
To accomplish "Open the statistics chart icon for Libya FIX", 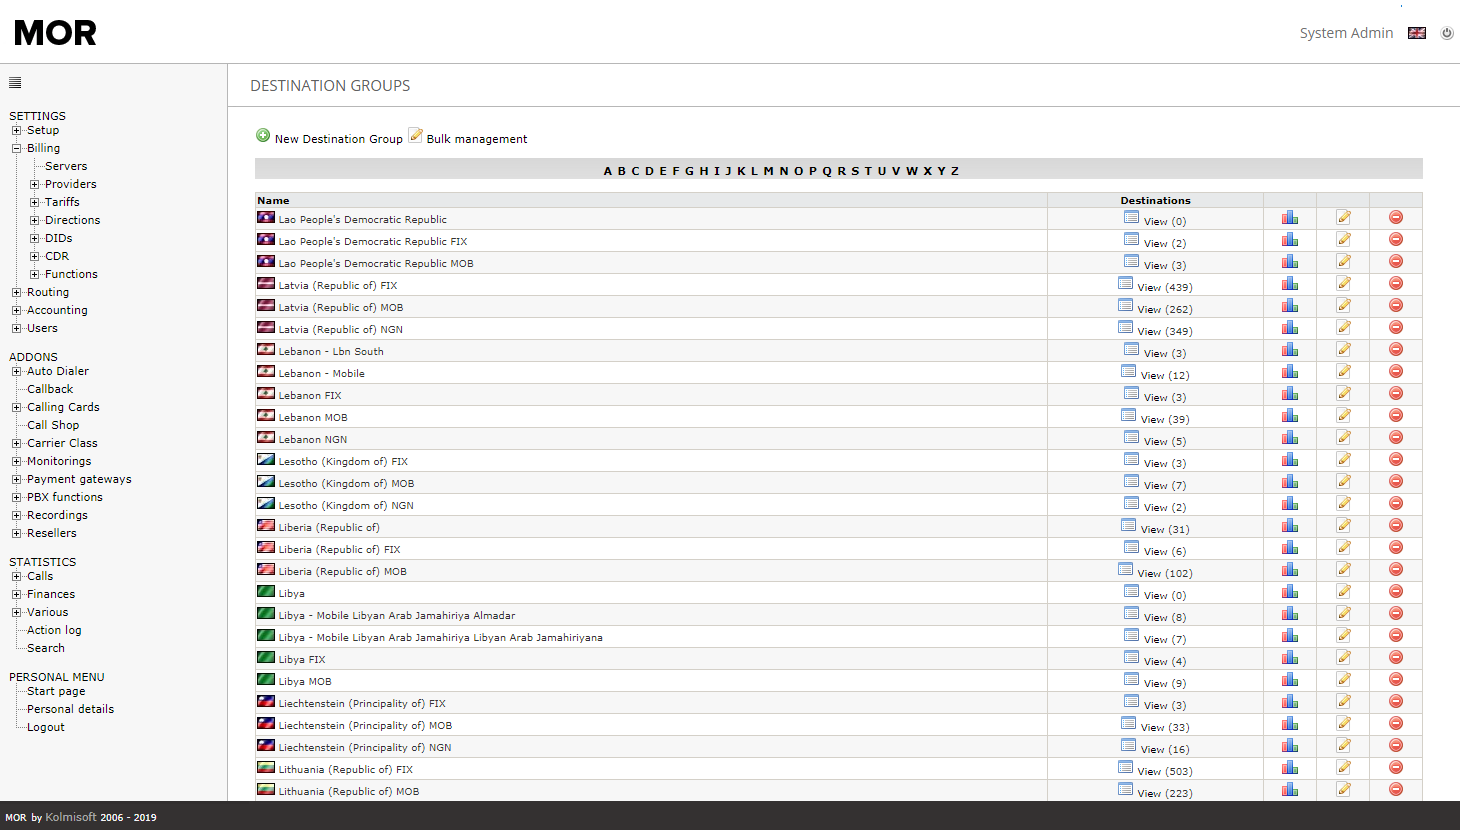I will coord(1290,658).
